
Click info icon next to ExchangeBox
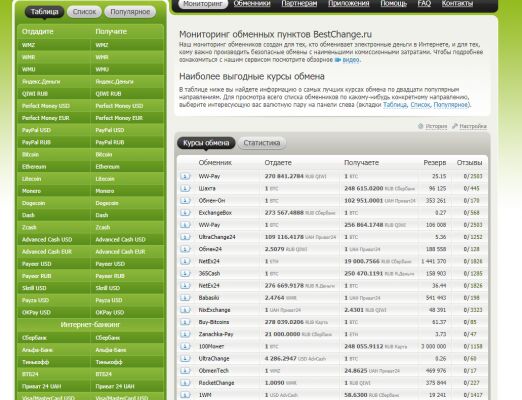[185, 213]
